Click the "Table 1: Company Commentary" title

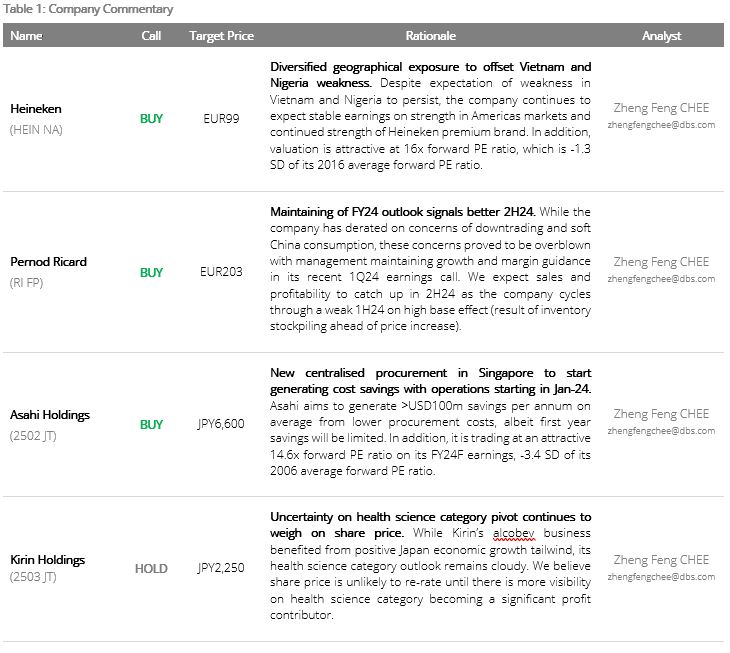87,10
